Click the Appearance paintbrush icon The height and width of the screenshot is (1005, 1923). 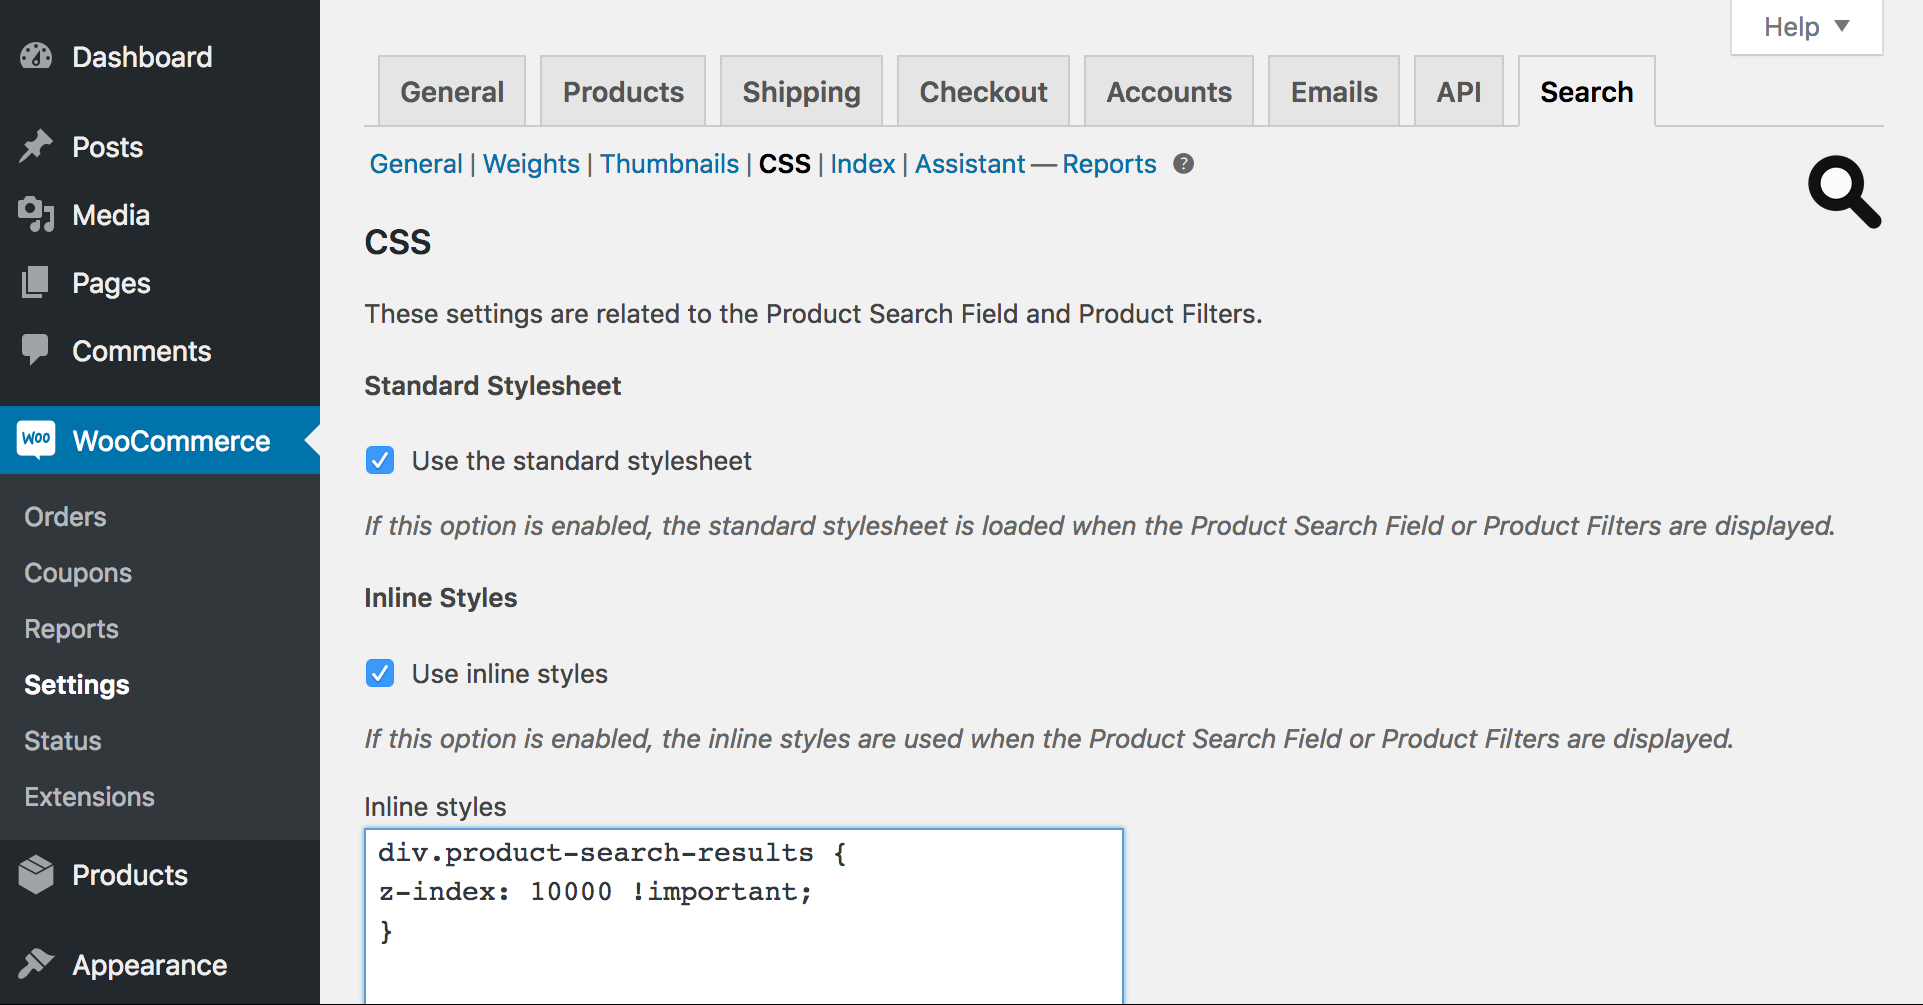tap(36, 964)
